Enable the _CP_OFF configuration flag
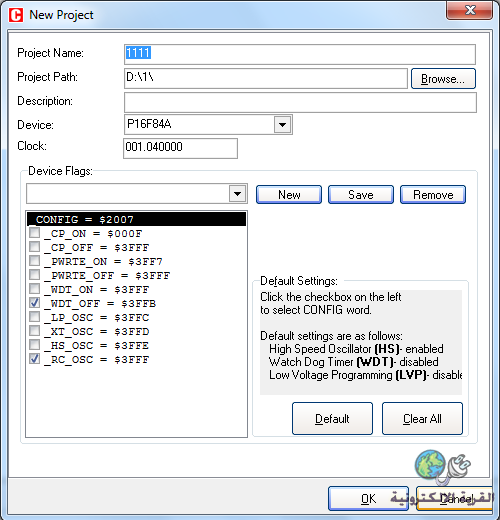This screenshot has width=500, height=520. 34,247
